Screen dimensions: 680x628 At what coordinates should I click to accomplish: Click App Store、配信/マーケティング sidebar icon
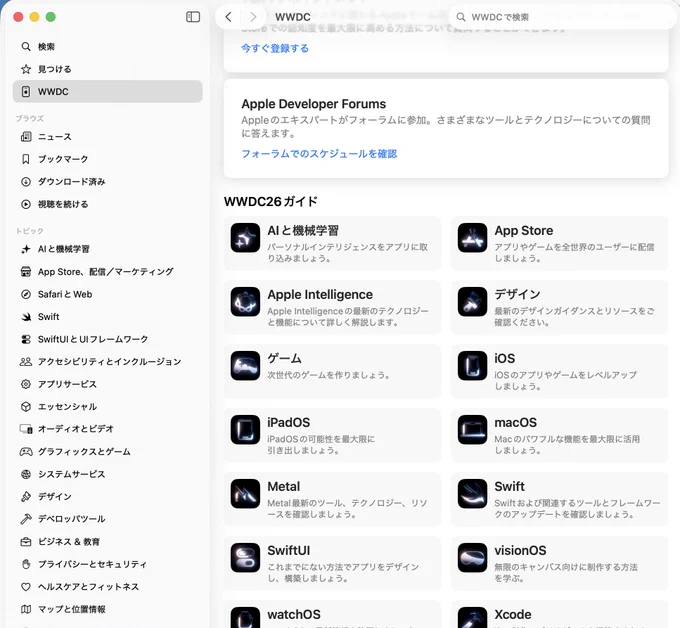tap(26, 271)
